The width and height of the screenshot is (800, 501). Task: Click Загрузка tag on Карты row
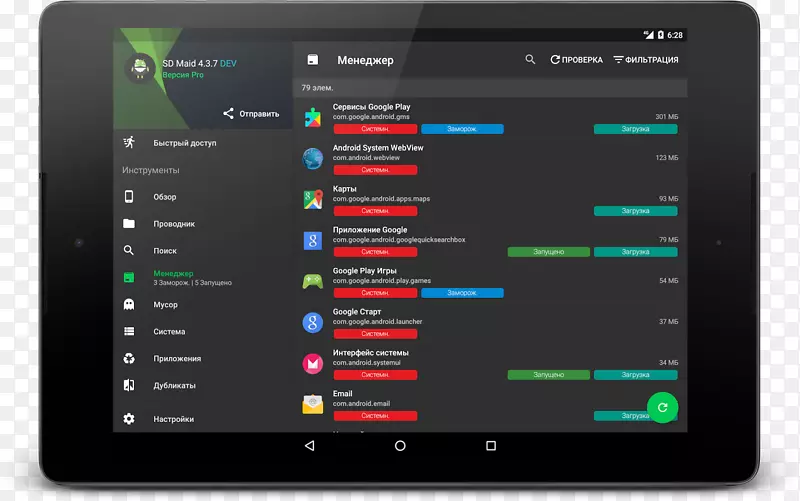click(x=636, y=211)
